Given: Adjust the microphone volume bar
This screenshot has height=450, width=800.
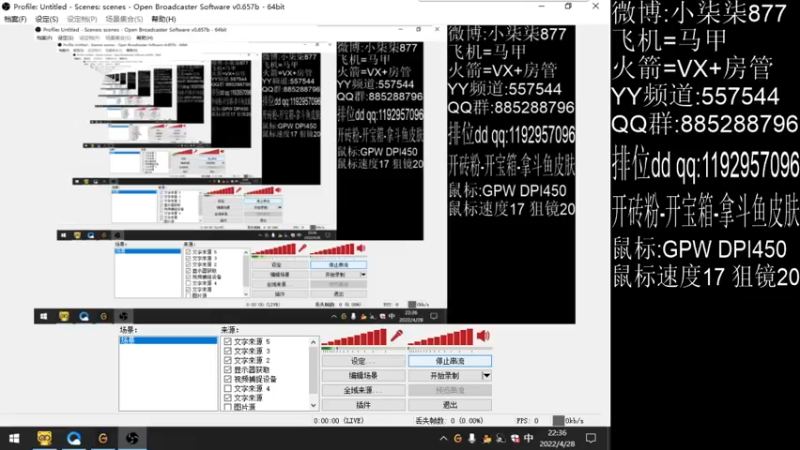Looking at the screenshot, I should (x=355, y=338).
